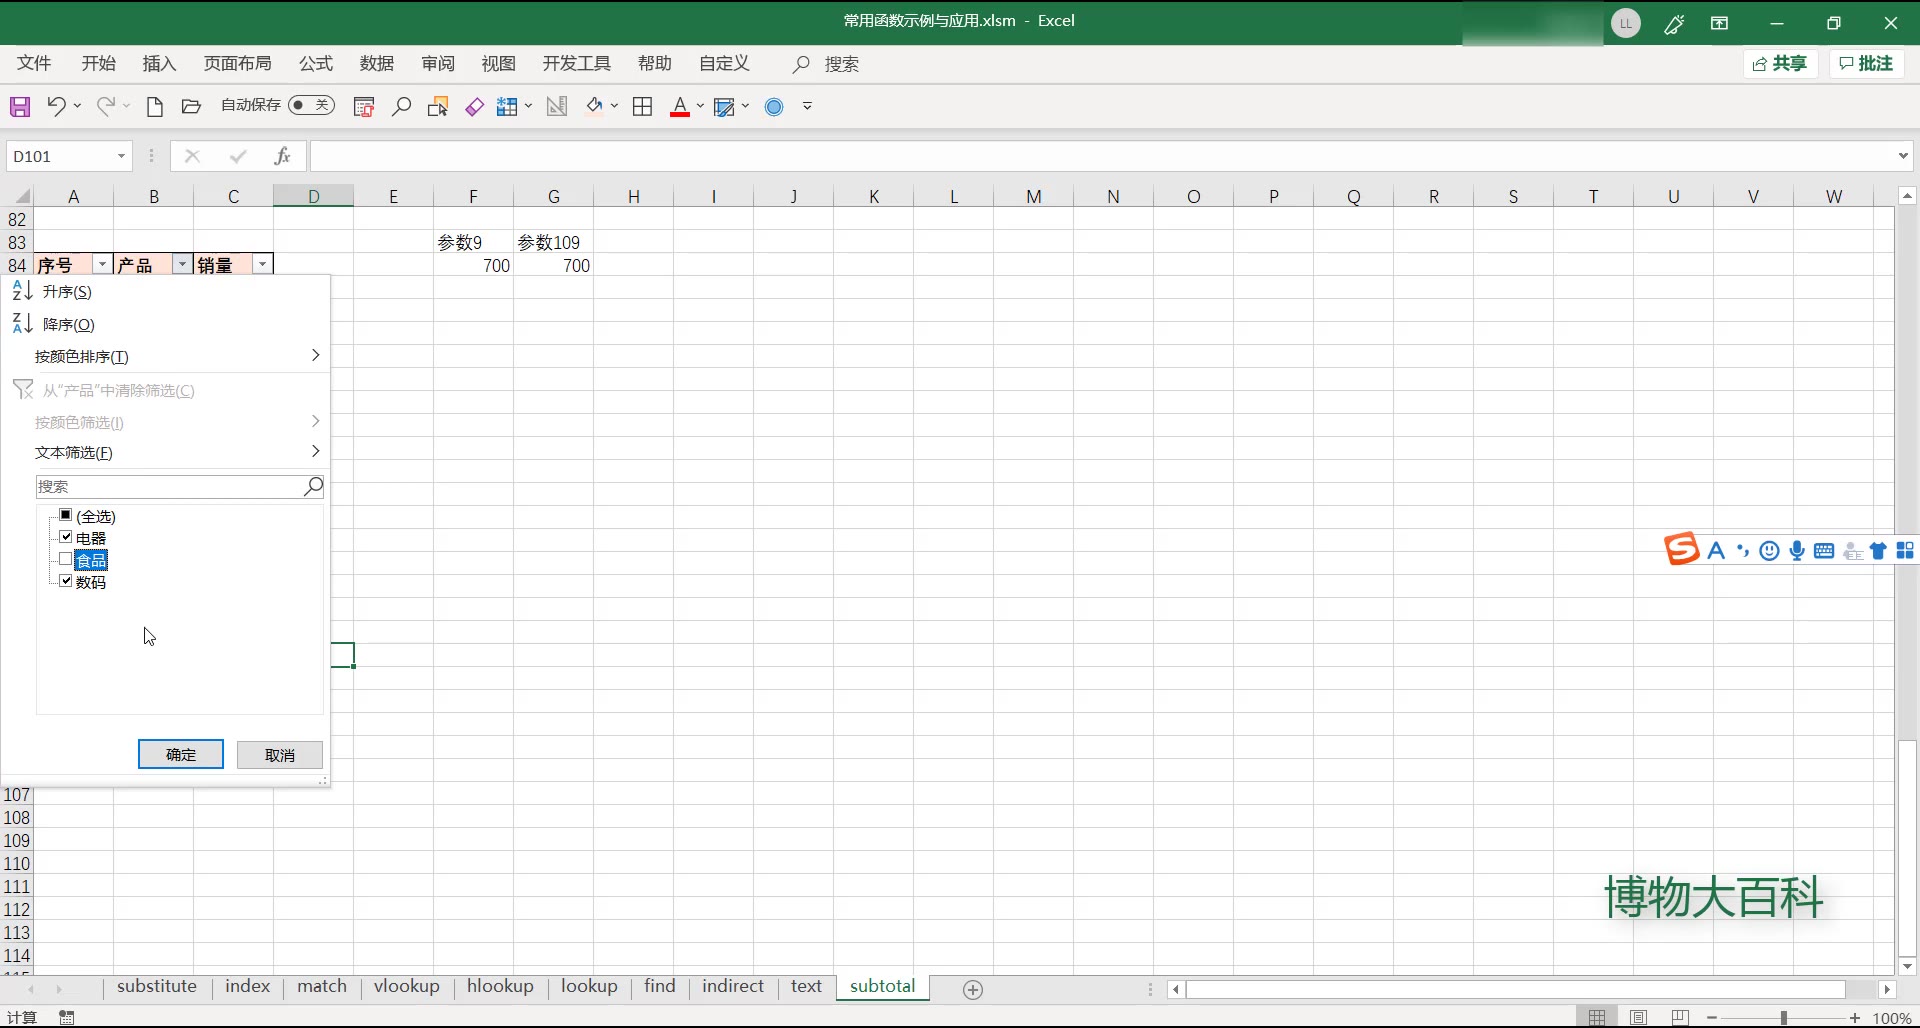Open the Sogou emoji picker icon

point(1770,550)
